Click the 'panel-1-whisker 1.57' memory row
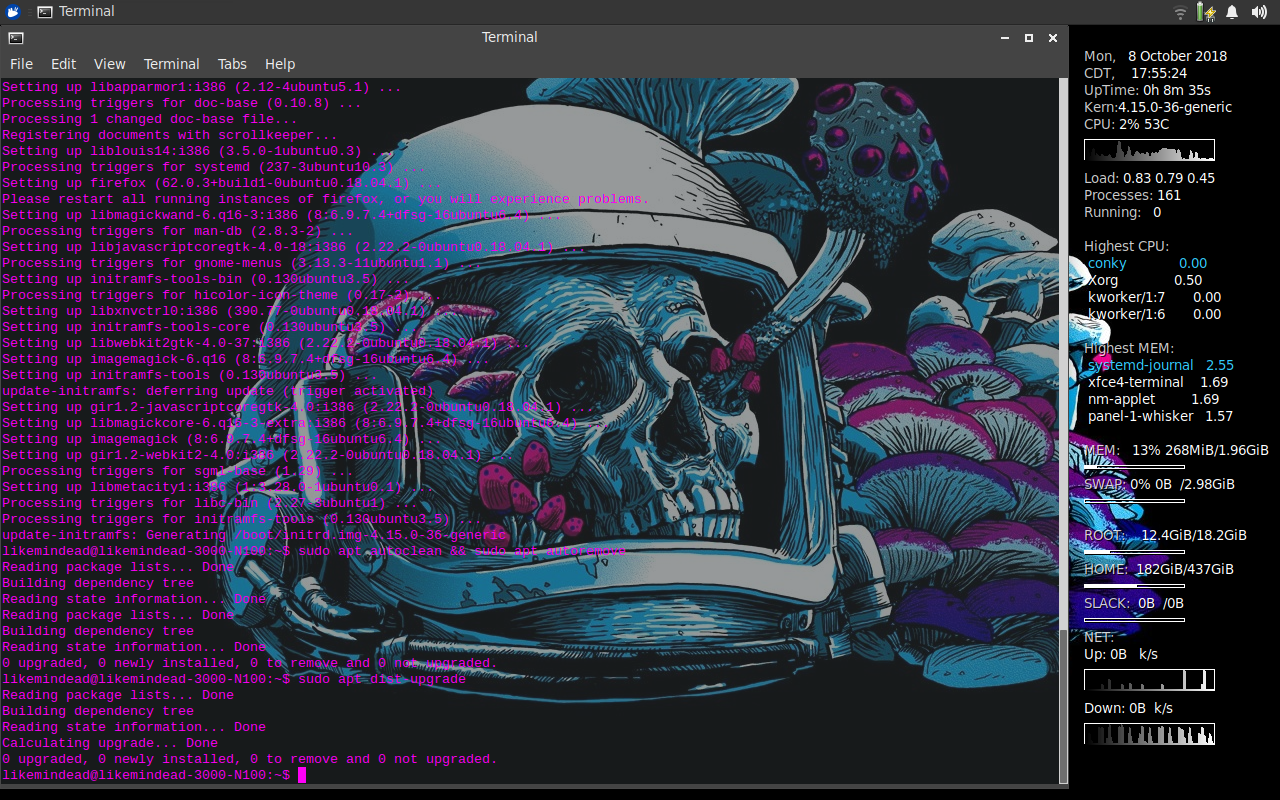The width and height of the screenshot is (1280, 800). [x=1160, y=416]
